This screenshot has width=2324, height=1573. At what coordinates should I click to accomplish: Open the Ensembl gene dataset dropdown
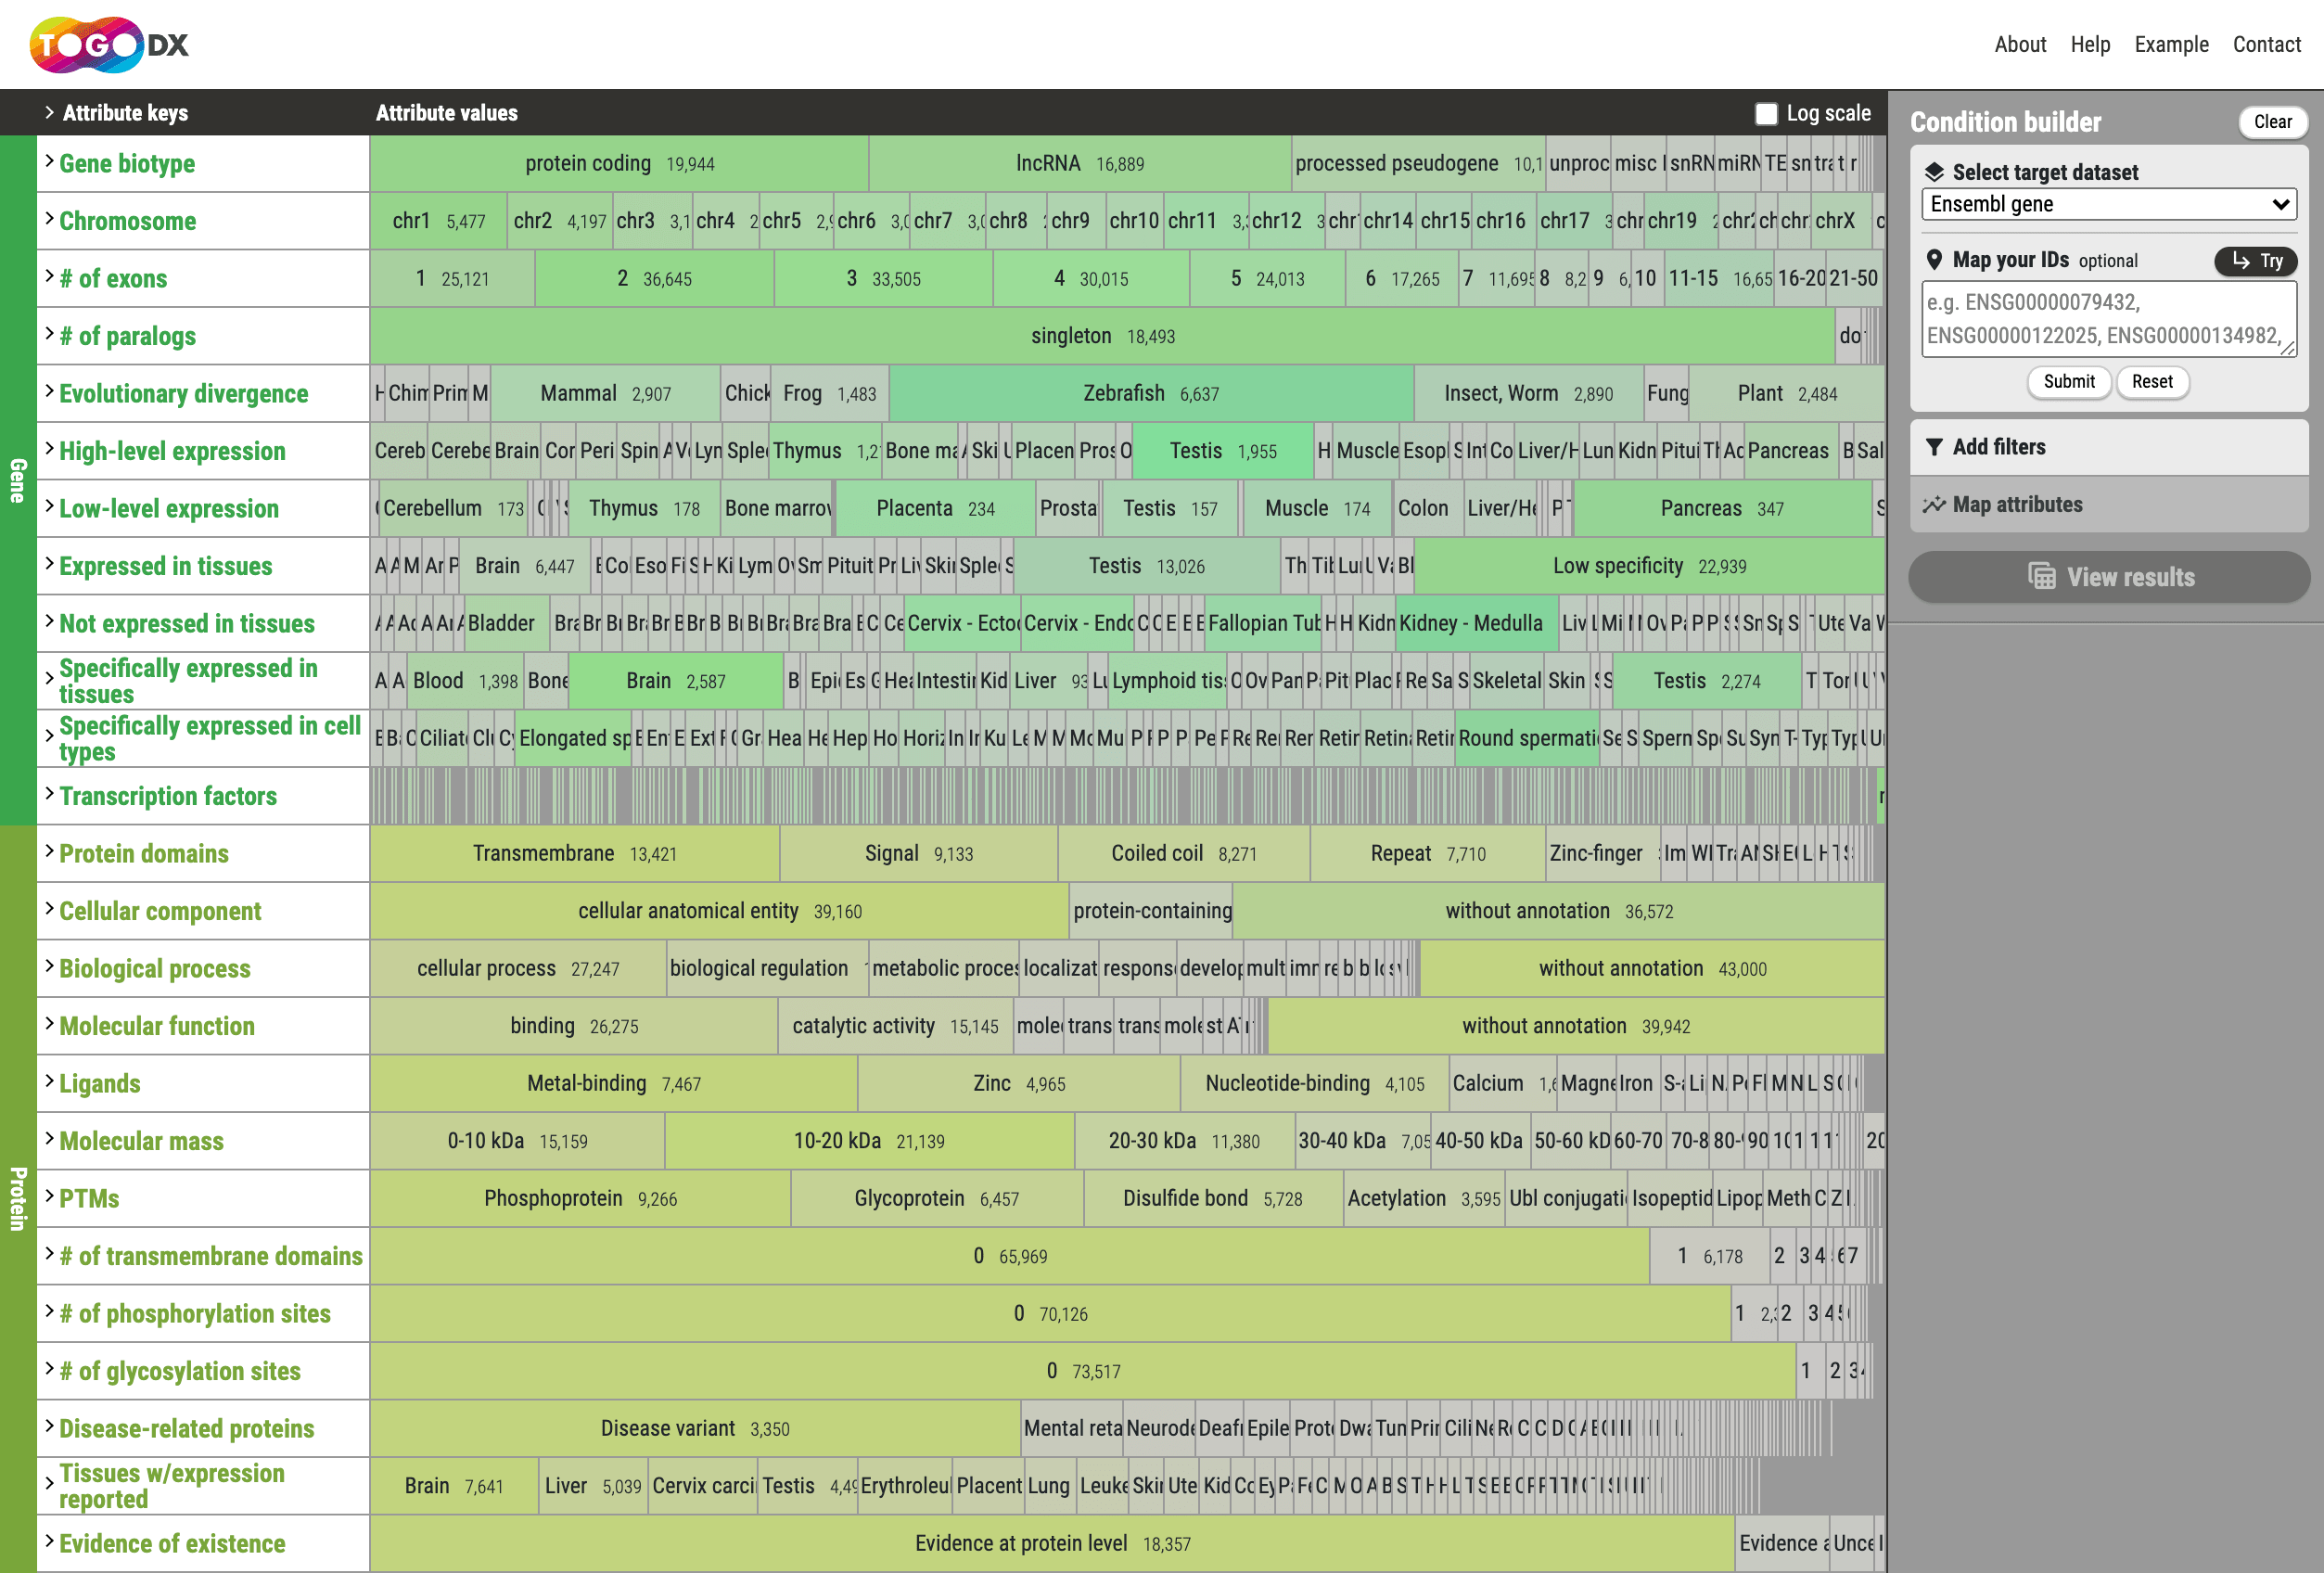click(x=2108, y=204)
